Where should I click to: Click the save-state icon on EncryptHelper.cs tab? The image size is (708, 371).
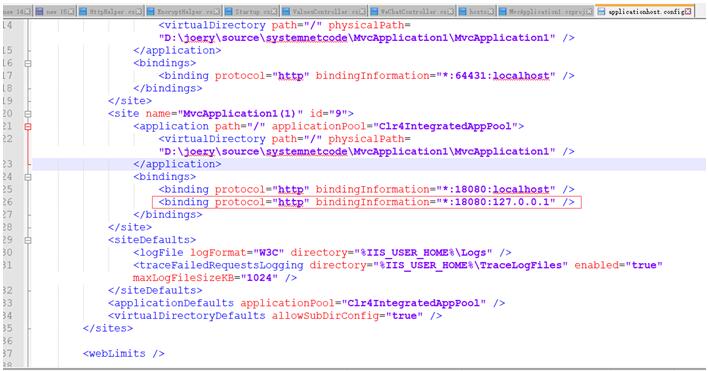coord(151,11)
